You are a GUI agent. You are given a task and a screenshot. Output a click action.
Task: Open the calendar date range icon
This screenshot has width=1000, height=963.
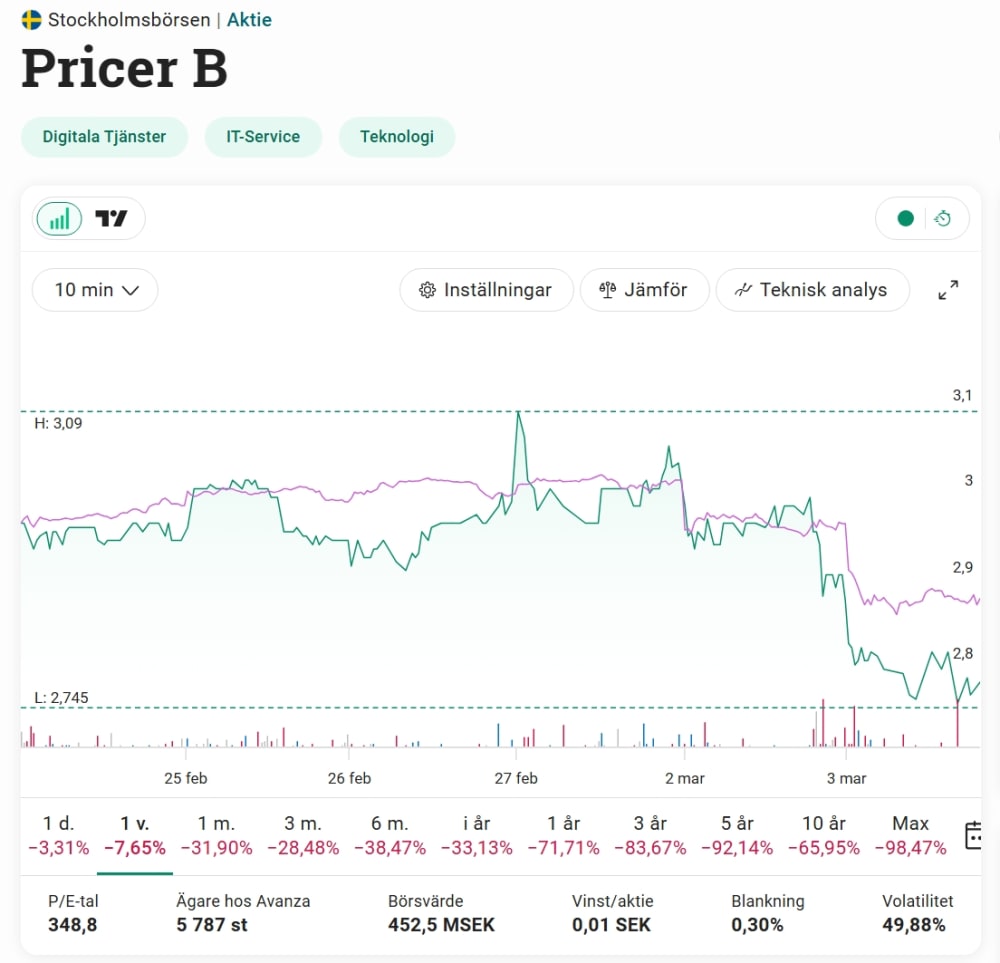[973, 835]
